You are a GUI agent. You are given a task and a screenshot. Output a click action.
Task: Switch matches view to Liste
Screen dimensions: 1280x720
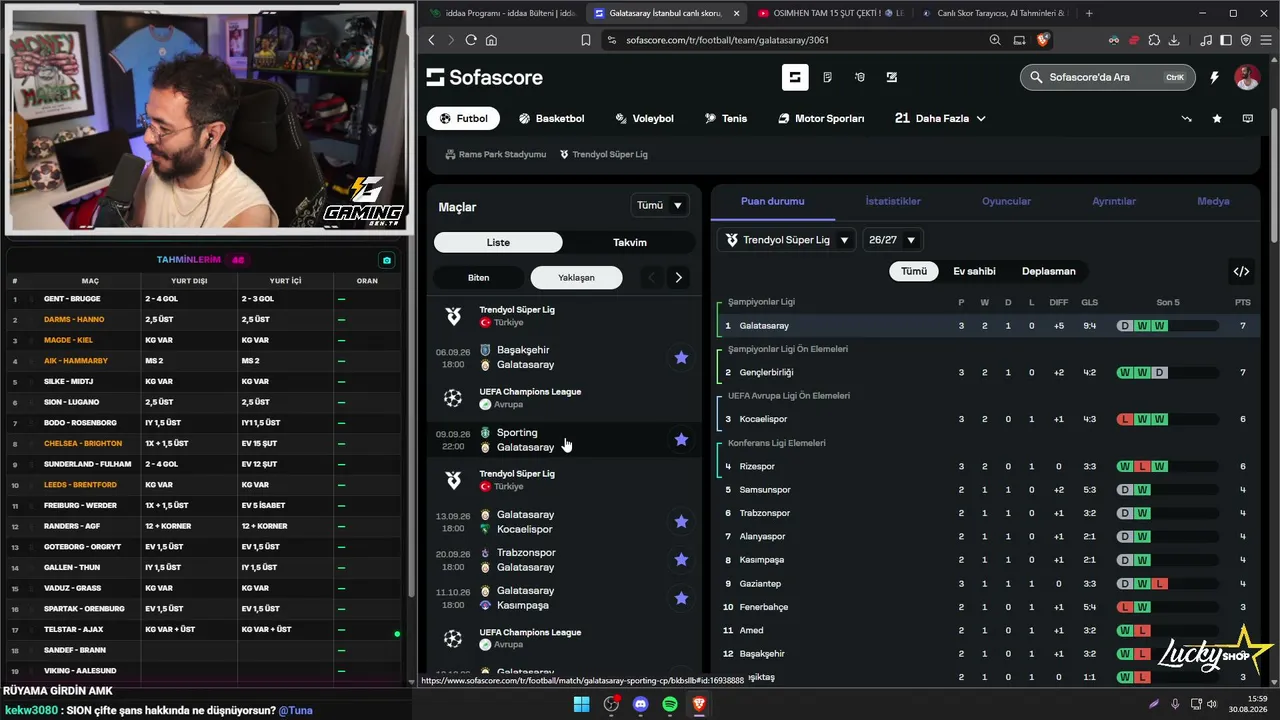click(498, 242)
